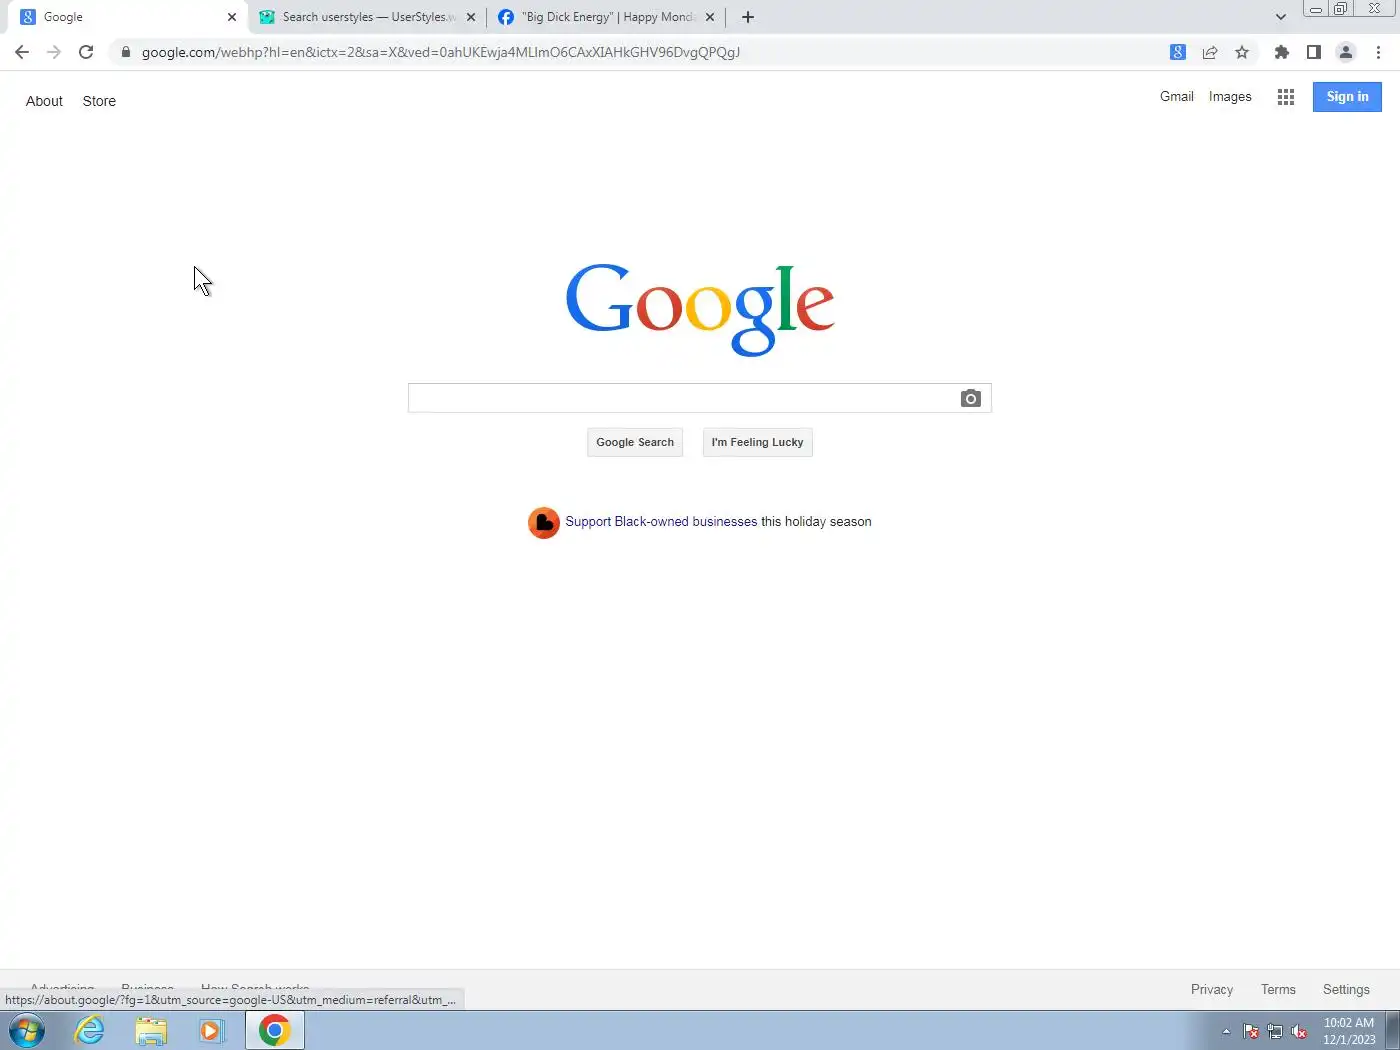1400x1050 pixels.
Task: Open the network tray icon
Action: coord(1275,1031)
